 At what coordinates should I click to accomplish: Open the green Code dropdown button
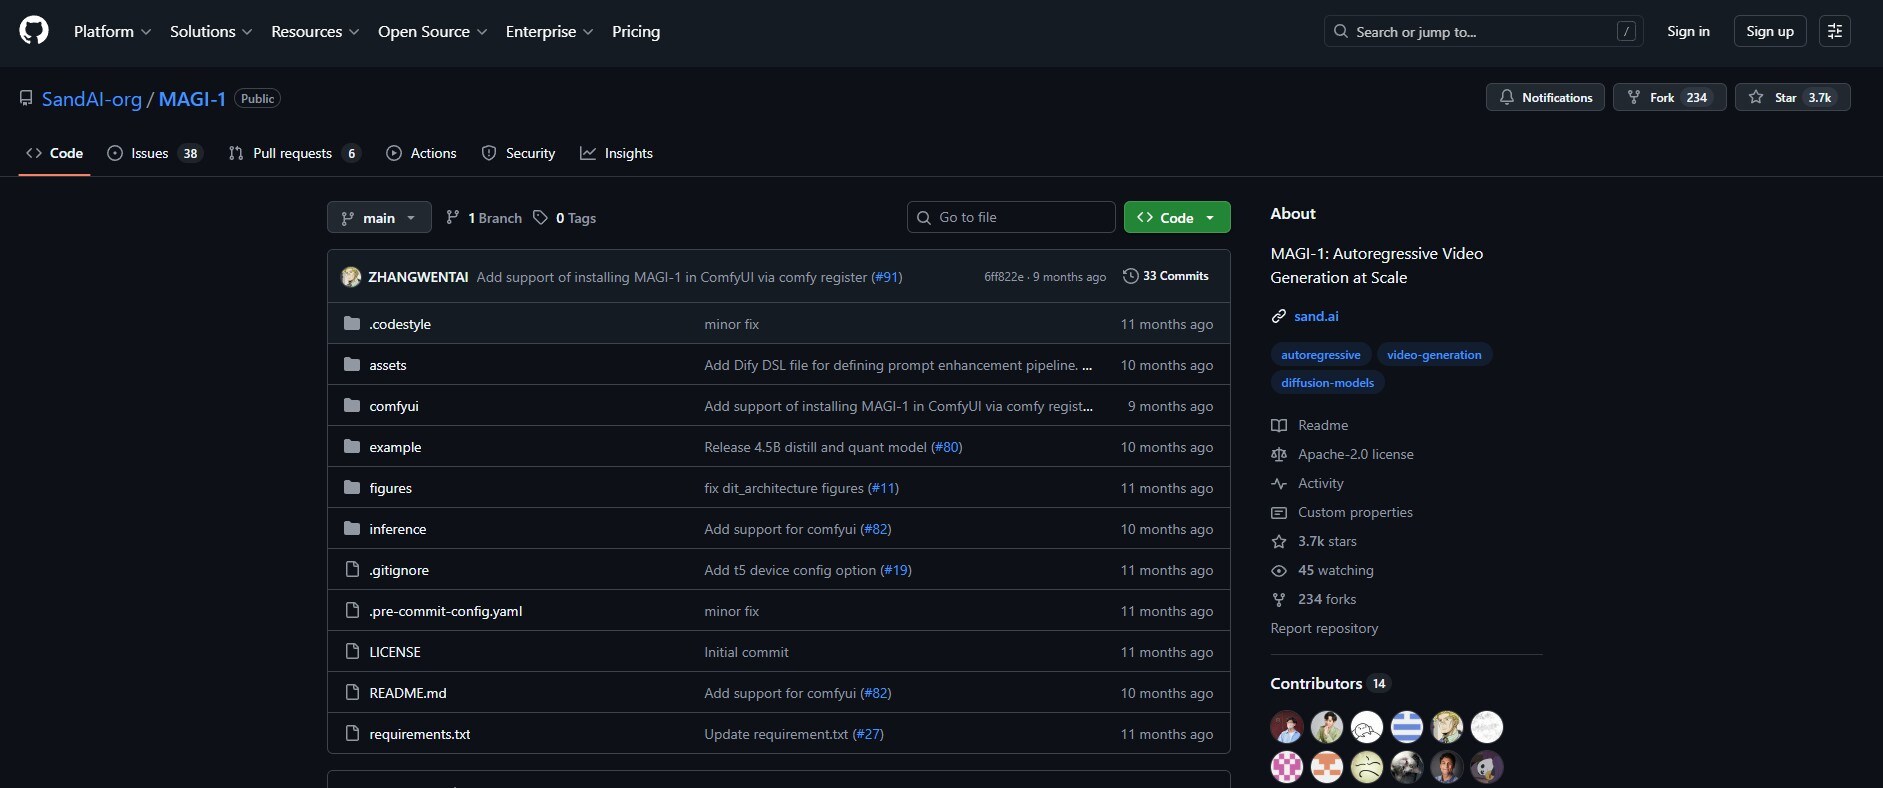pyautogui.click(x=1177, y=217)
